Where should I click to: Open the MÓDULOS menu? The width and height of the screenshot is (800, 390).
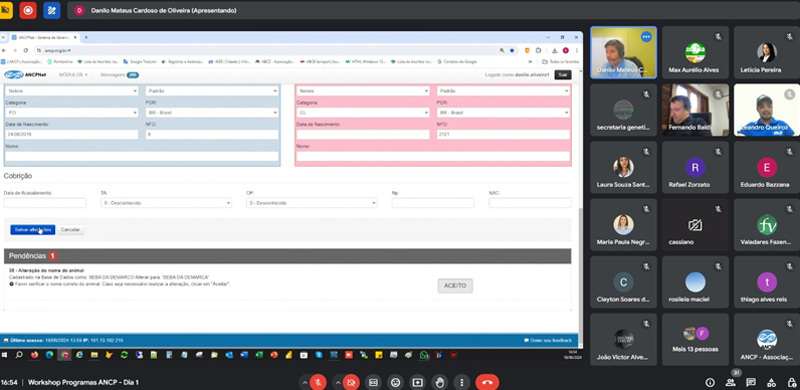tap(73, 75)
